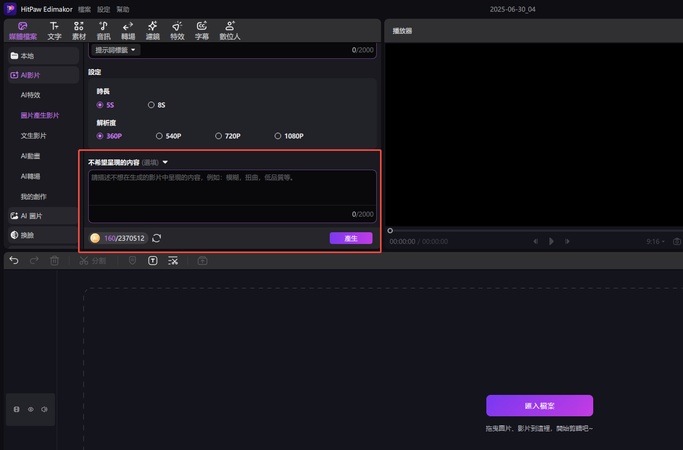Open the 檔案 (File) menu
The width and height of the screenshot is (683, 450).
83,9
